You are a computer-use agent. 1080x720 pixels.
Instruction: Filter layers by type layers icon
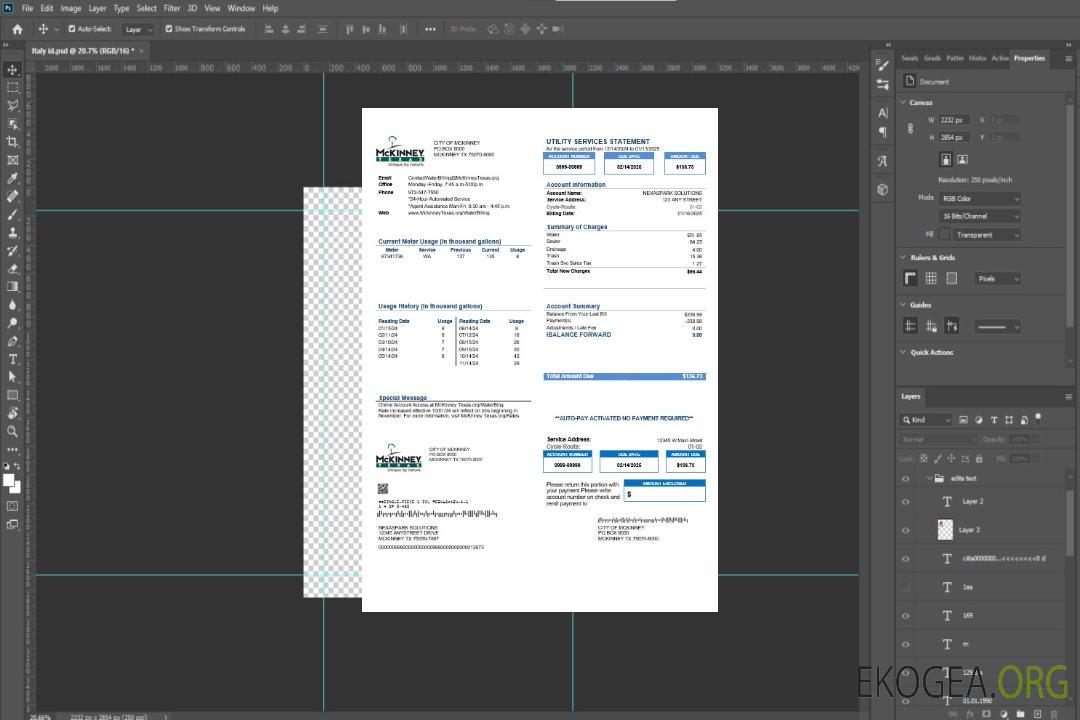pos(996,420)
